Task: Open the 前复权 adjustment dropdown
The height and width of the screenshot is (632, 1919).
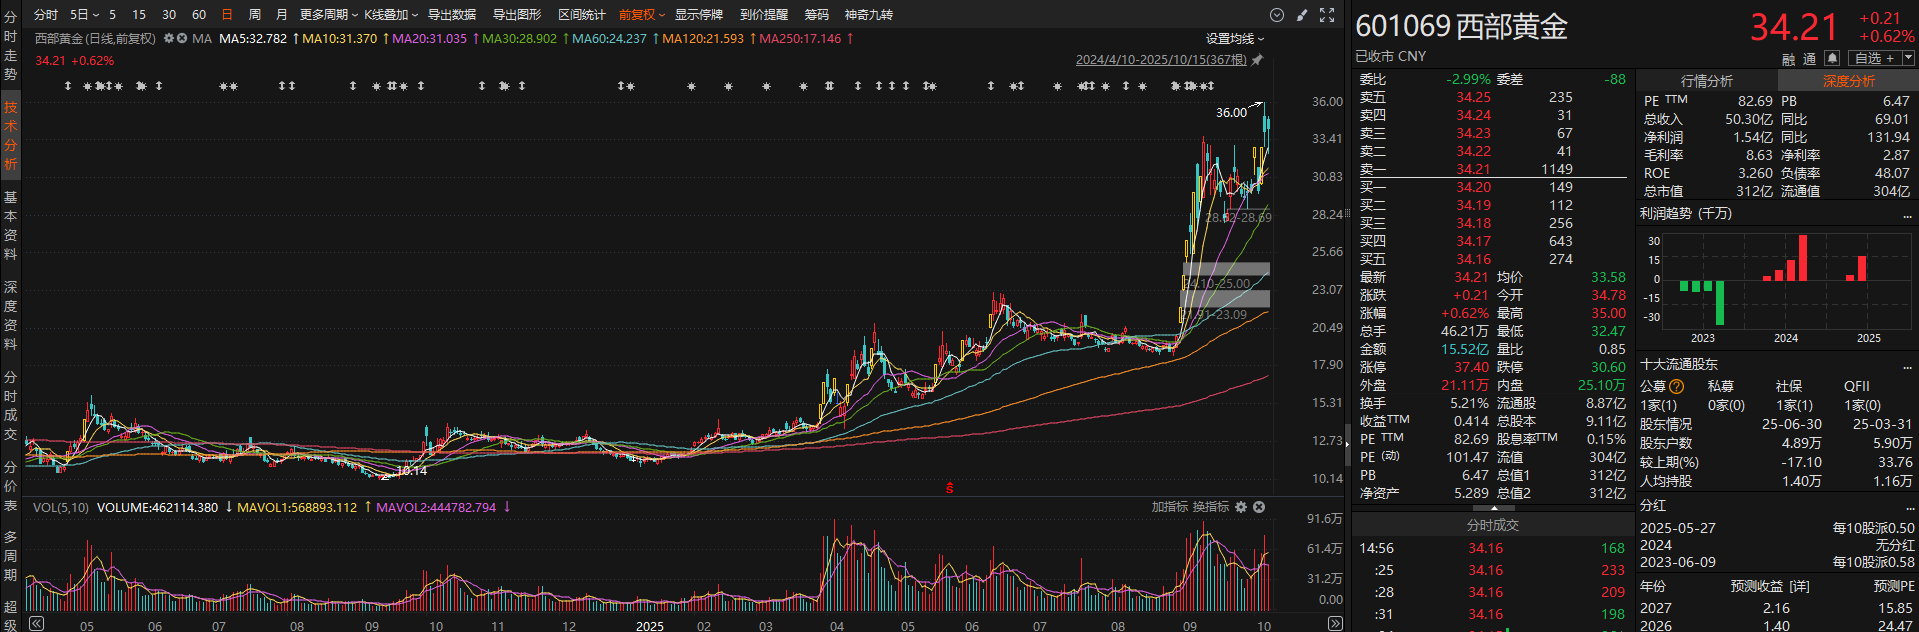Action: (x=641, y=15)
